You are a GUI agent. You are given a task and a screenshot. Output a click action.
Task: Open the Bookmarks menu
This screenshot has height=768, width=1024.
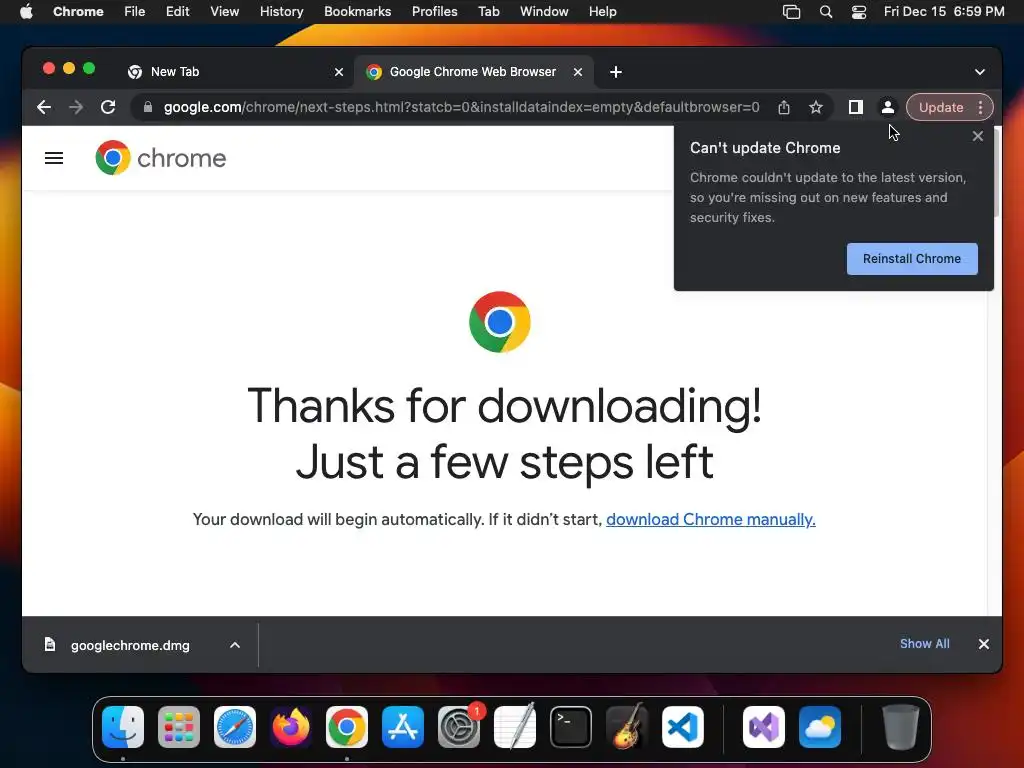pos(357,12)
